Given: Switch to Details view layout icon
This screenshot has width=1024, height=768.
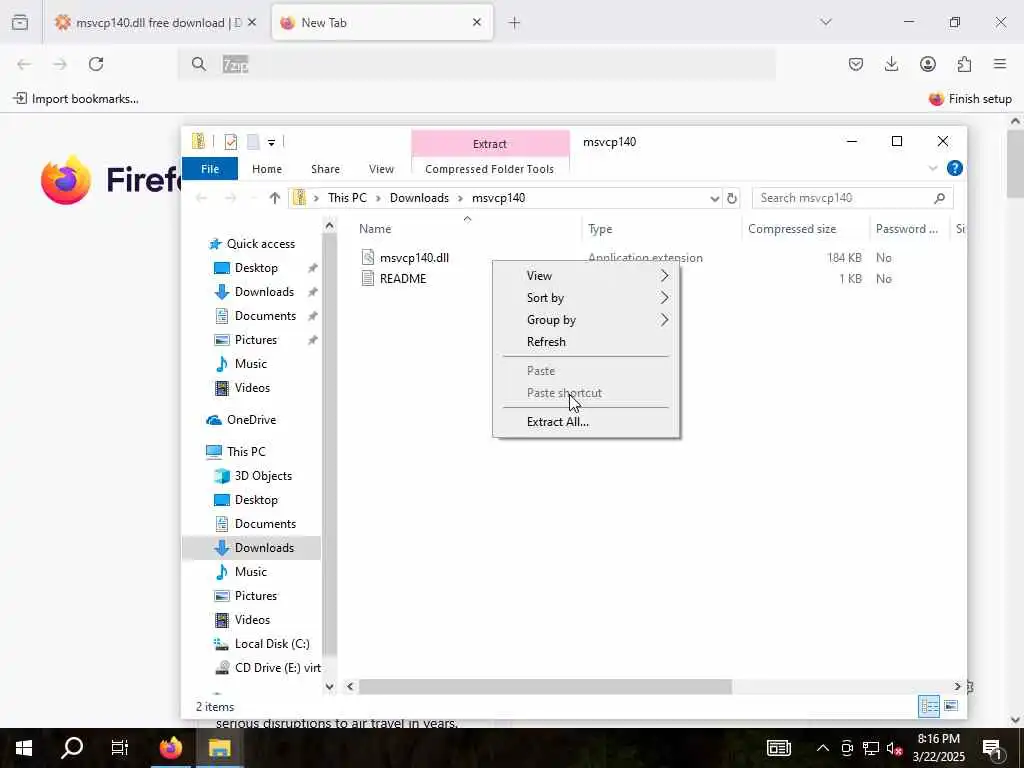Looking at the screenshot, I should coord(929,706).
